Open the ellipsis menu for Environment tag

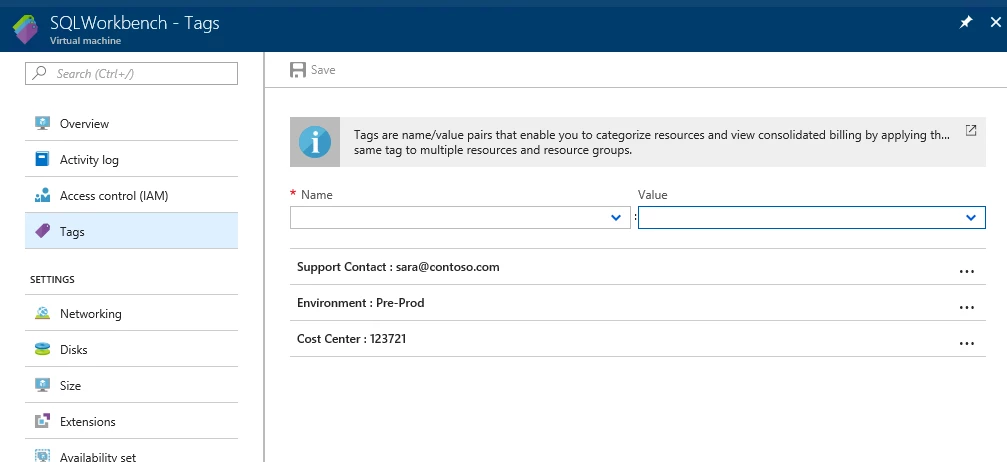tap(967, 308)
